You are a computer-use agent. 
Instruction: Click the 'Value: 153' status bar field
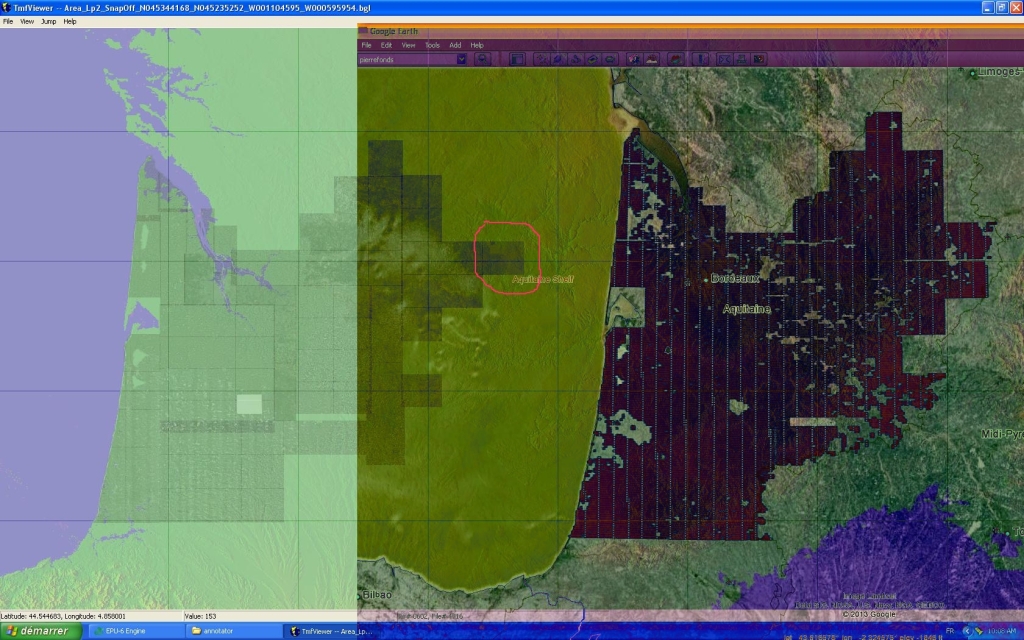(200, 616)
